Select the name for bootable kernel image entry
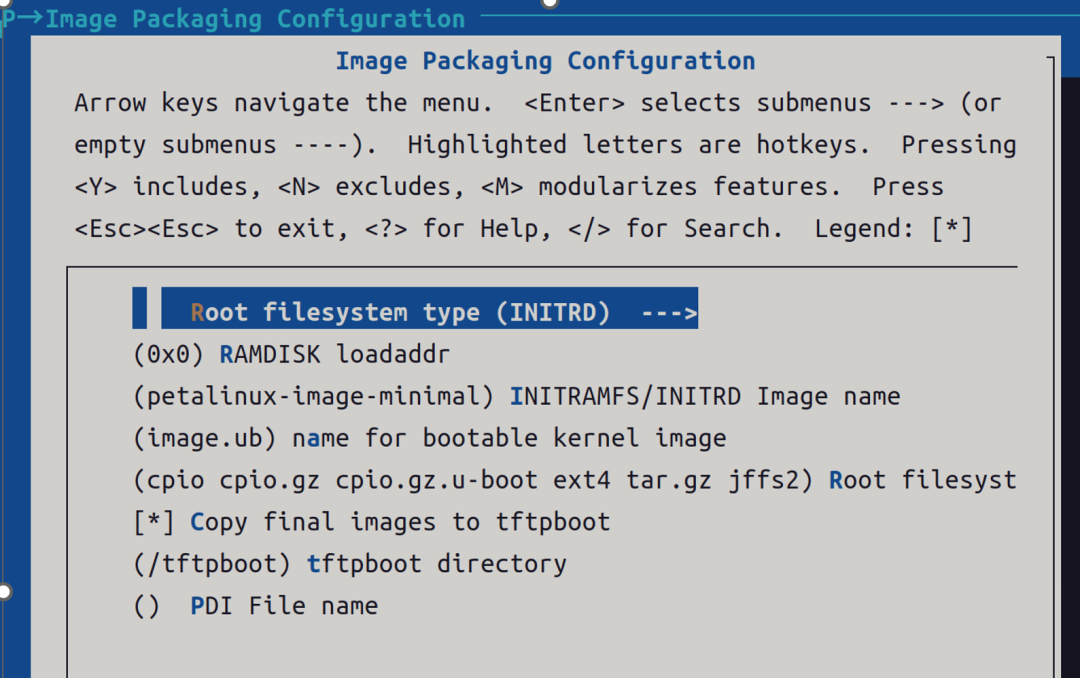Image resolution: width=1080 pixels, height=678 pixels. pyautogui.click(x=430, y=438)
